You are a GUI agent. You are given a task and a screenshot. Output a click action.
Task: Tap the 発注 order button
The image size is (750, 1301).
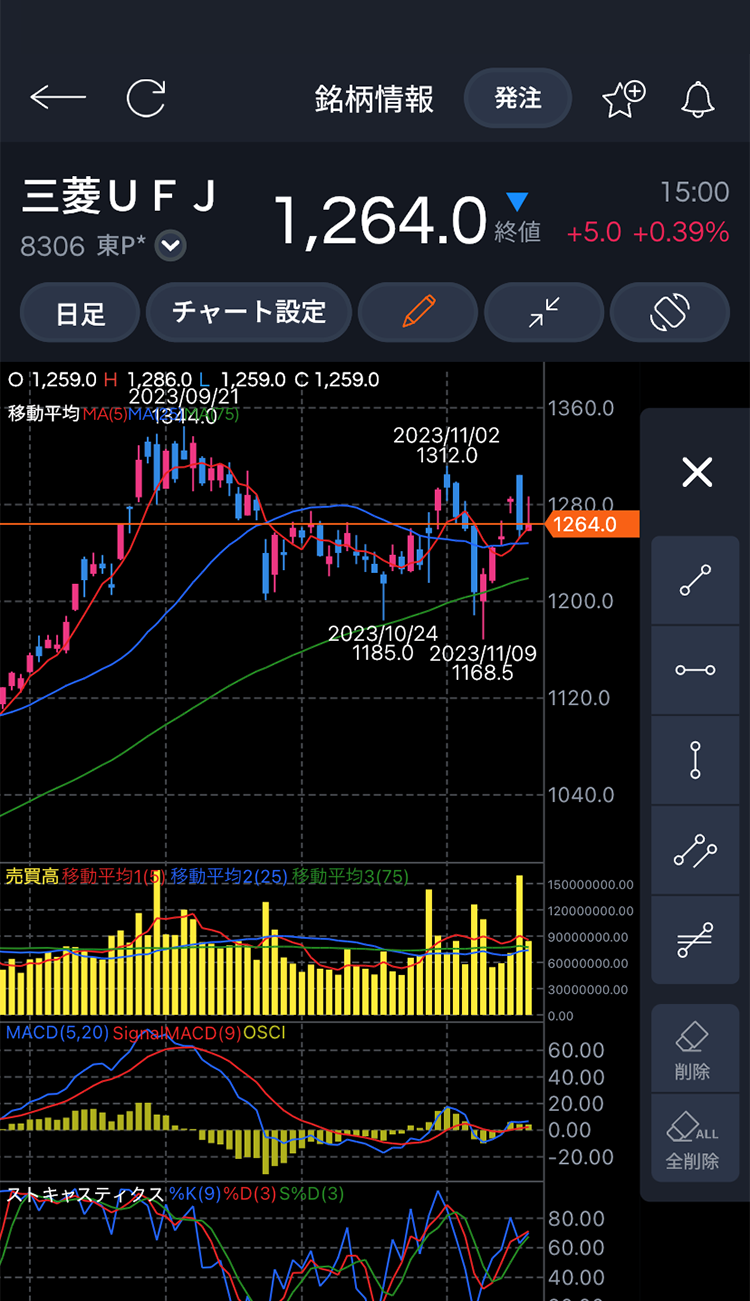(518, 98)
